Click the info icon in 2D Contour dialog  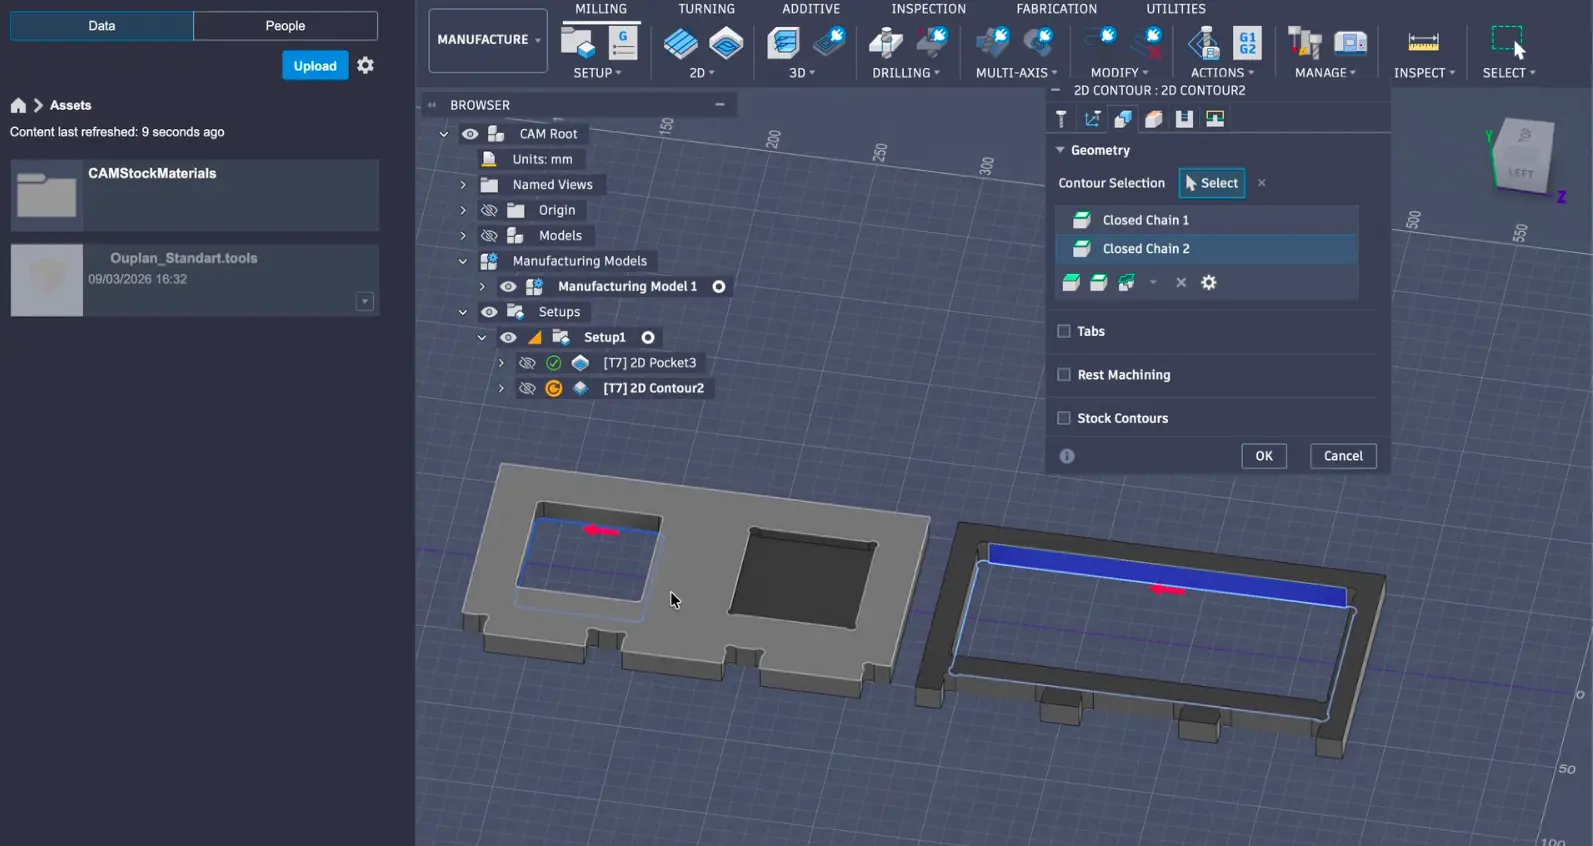click(1067, 456)
